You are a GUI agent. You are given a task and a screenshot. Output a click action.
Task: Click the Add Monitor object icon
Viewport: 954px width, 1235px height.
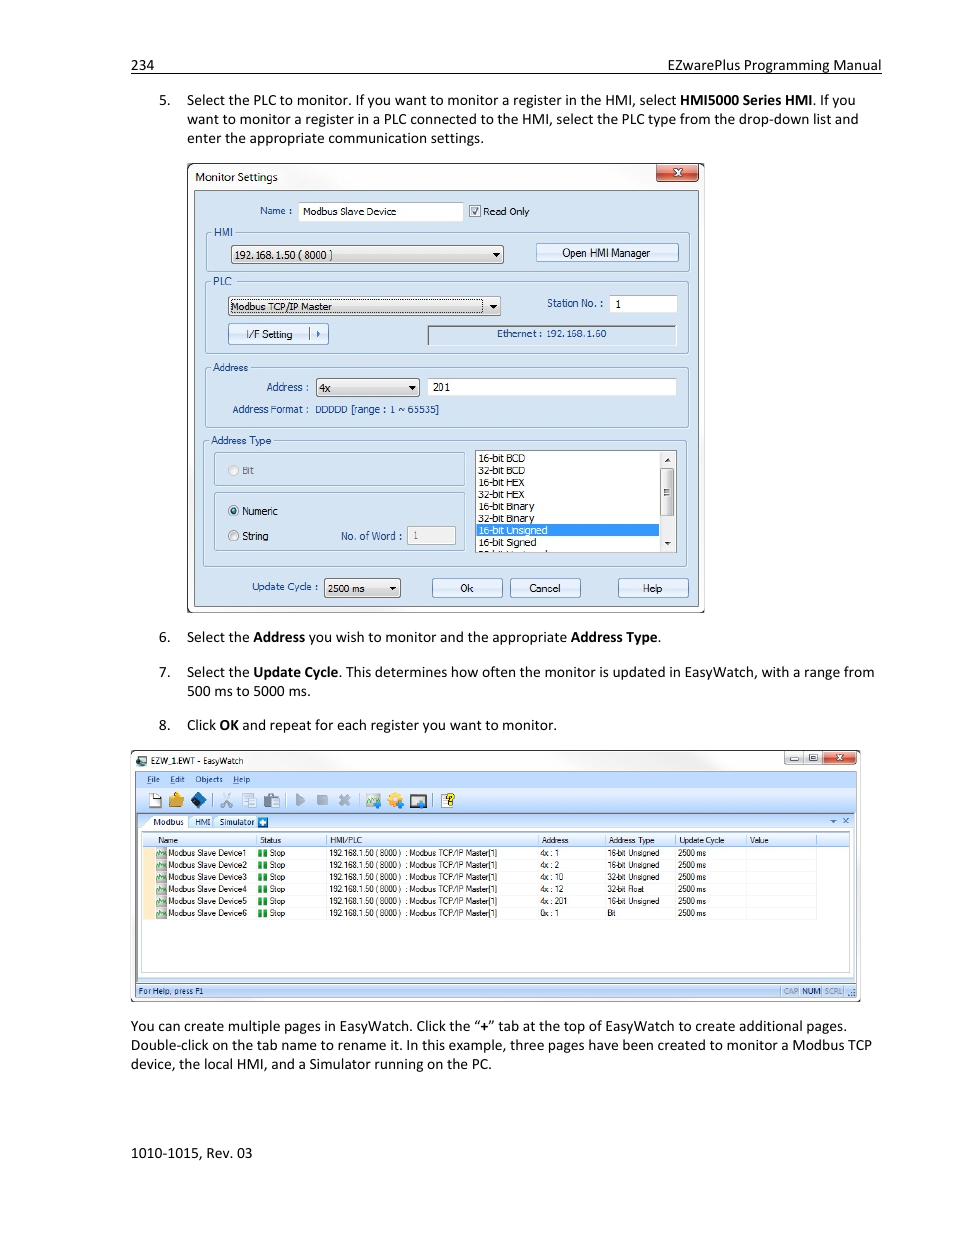373,800
